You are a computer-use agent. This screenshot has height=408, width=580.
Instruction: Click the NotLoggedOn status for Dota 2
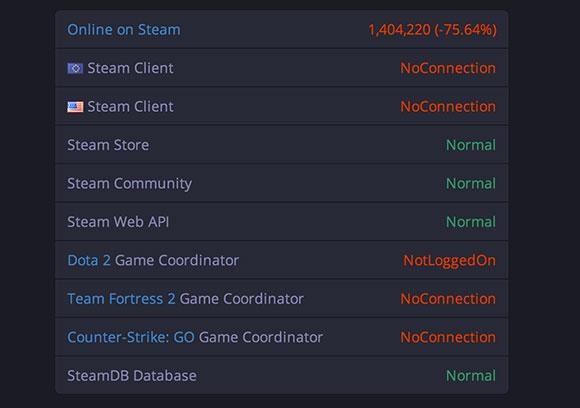[x=449, y=261]
